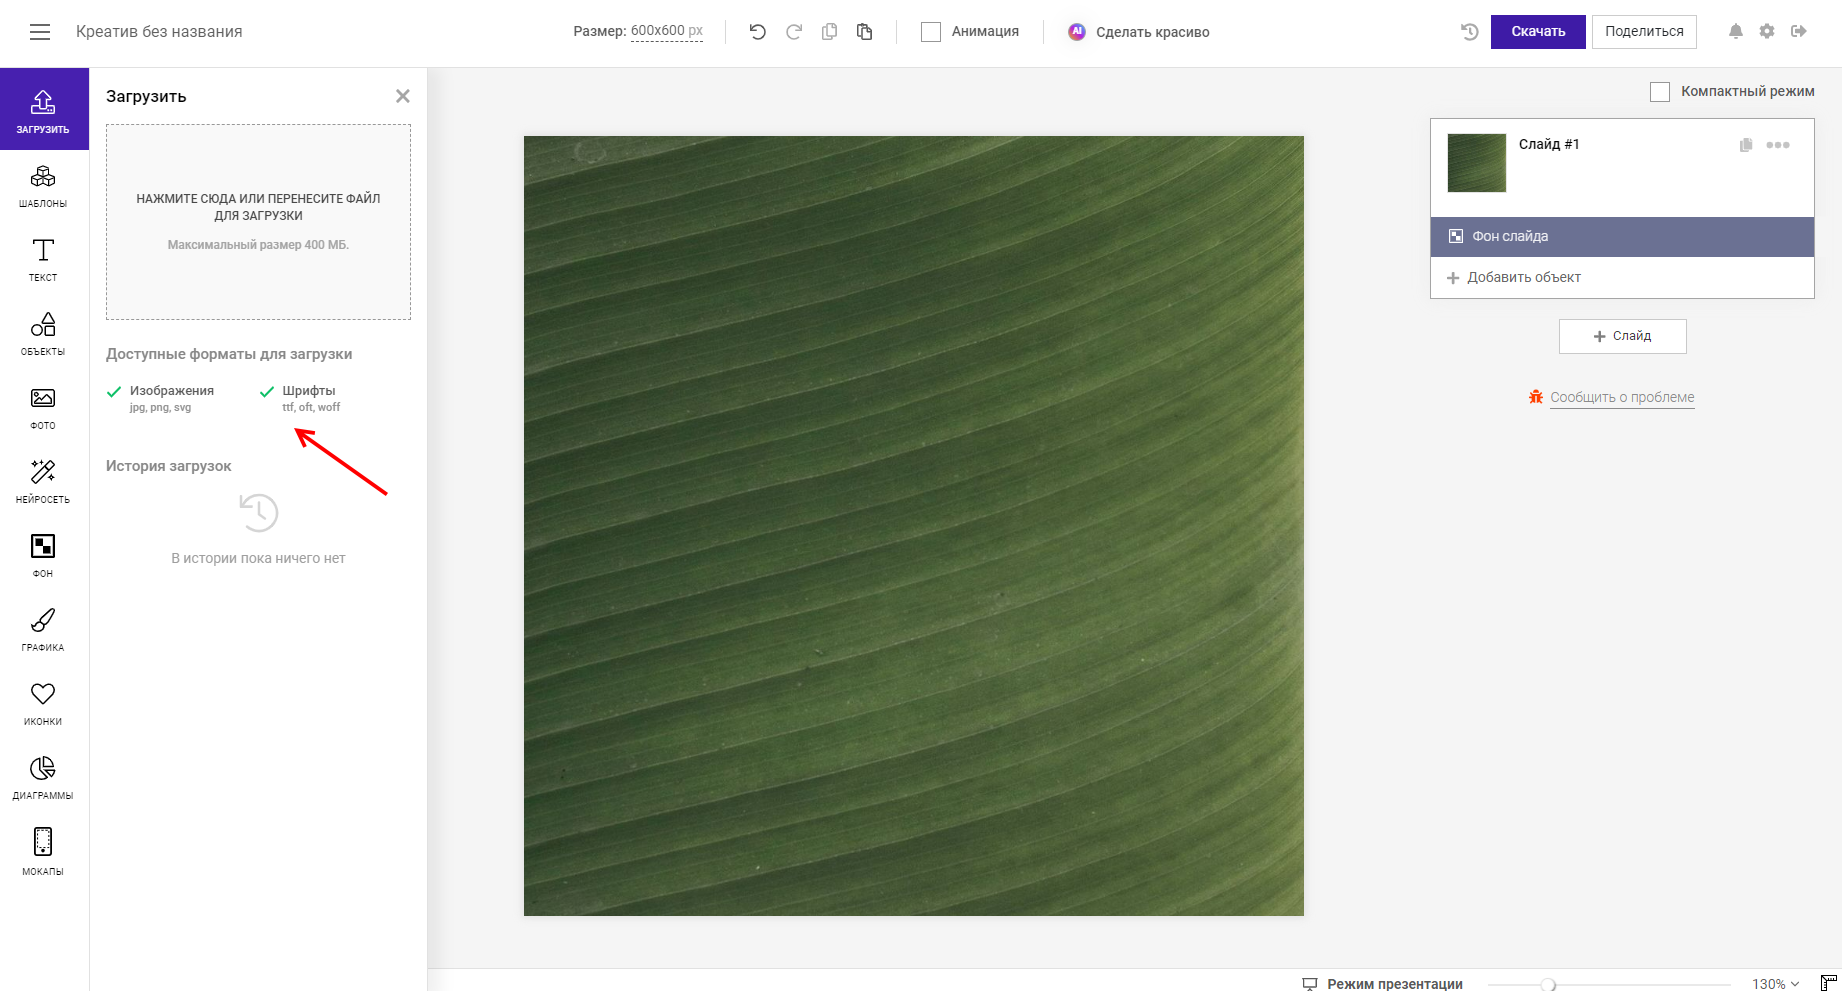Screen dimensions: 1842x991
Task: Open version history clock icon near Скачать
Action: tap(1469, 32)
